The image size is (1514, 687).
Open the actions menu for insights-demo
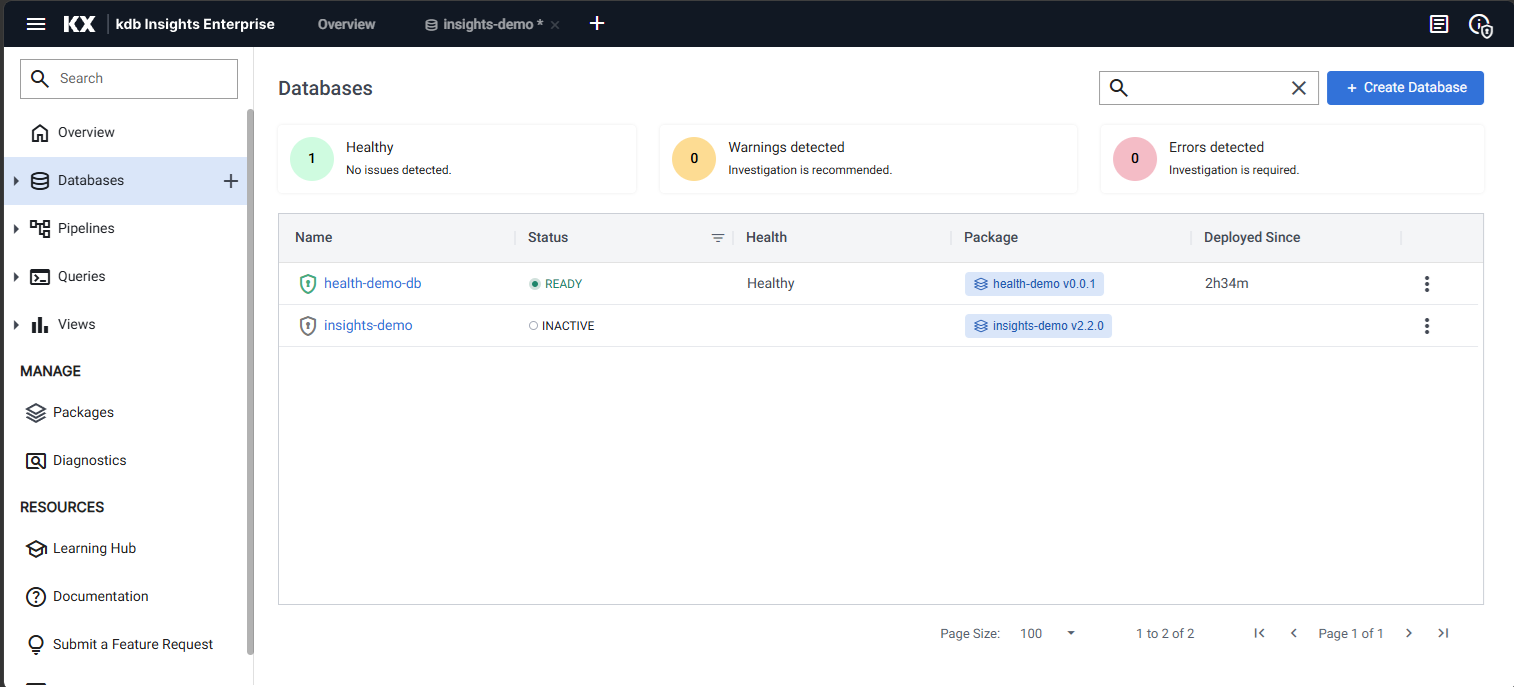click(x=1427, y=326)
